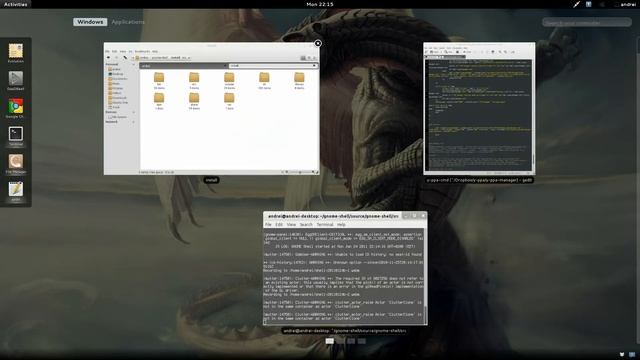The image size is (640, 360).
Task: Click the 'install' window caption label
Action: [211, 180]
